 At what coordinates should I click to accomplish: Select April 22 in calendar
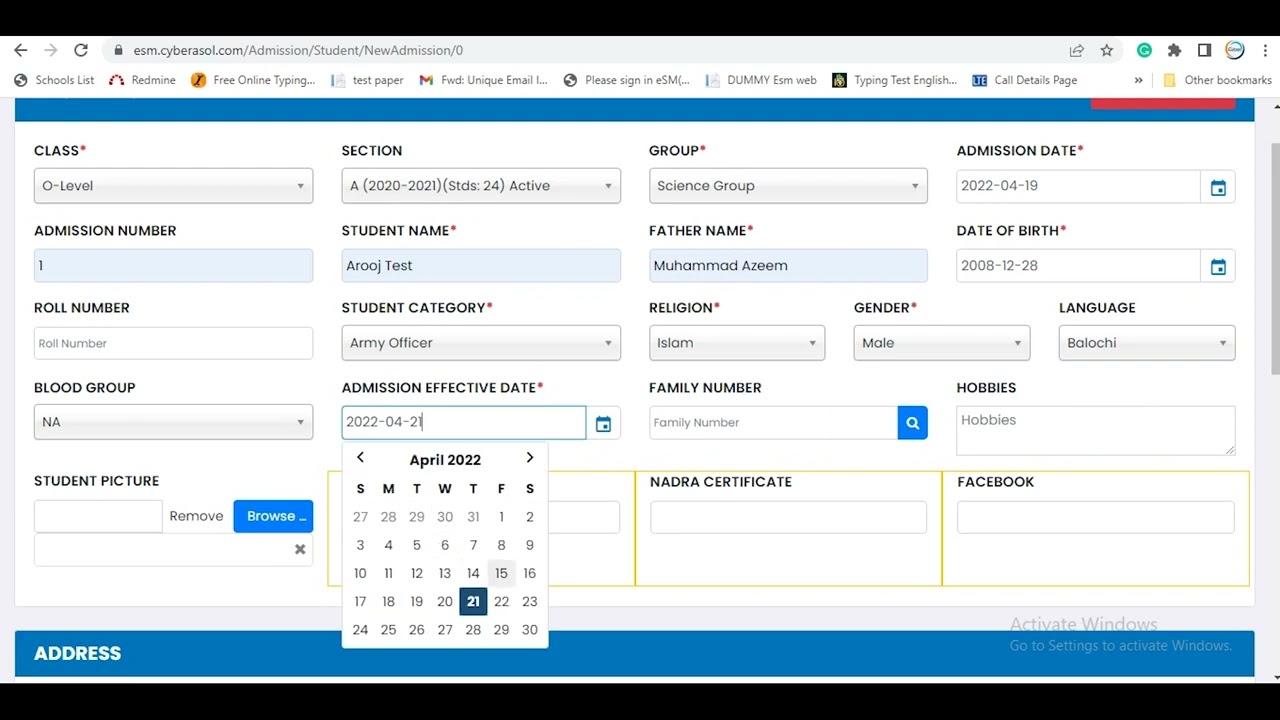coord(501,601)
